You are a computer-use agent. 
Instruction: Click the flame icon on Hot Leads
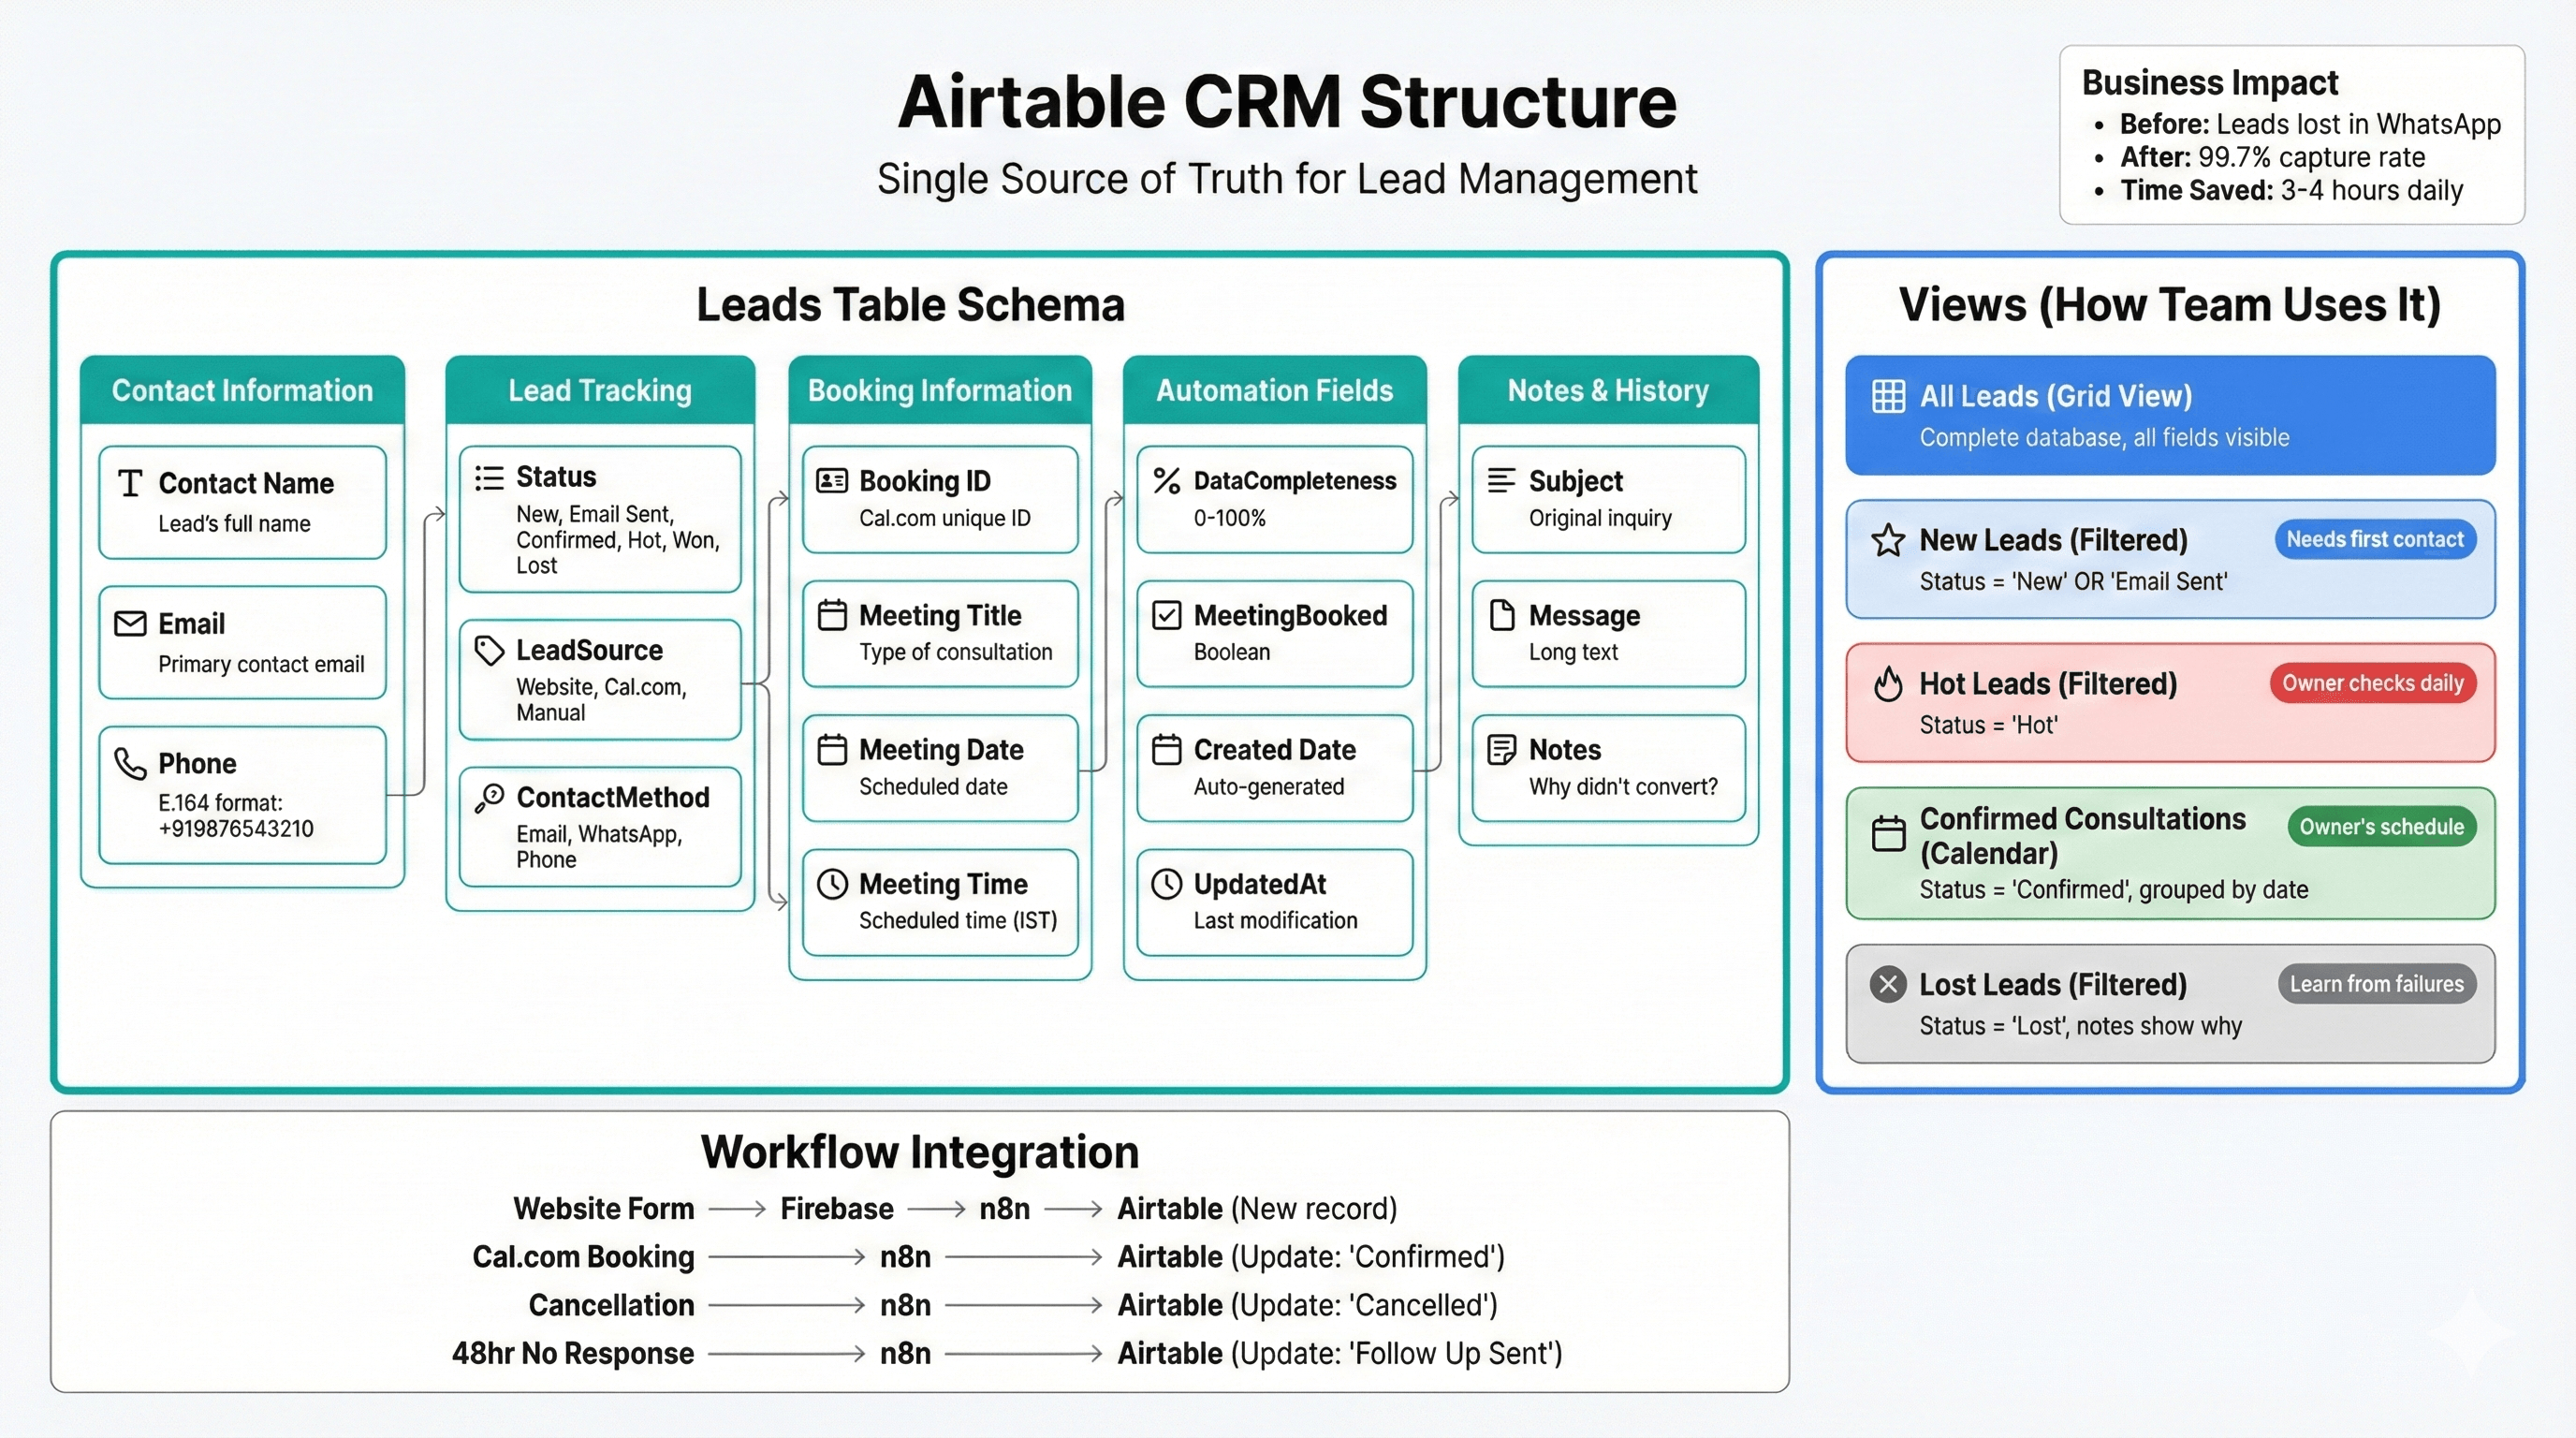1888,684
